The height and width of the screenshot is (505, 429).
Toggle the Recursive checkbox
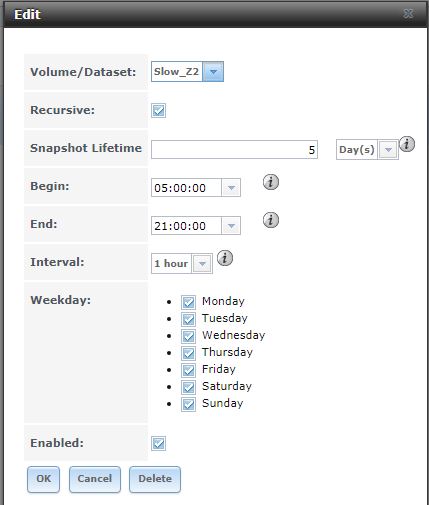[x=158, y=110]
